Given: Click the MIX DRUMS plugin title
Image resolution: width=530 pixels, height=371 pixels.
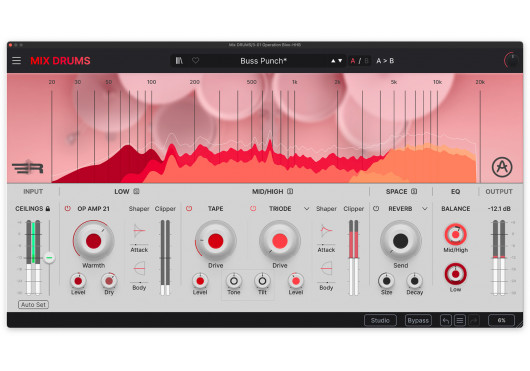Looking at the screenshot, I should (x=60, y=61).
